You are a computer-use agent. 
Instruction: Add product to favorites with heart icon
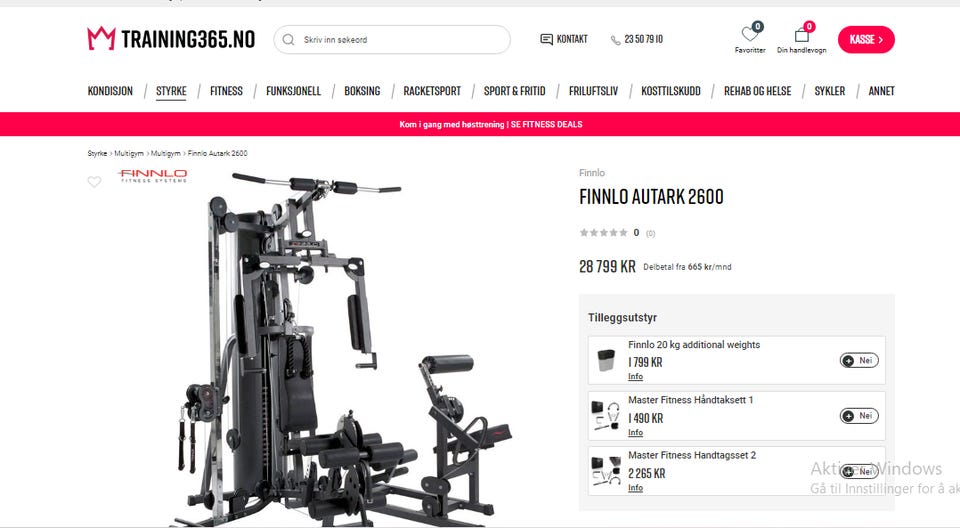pos(94,181)
